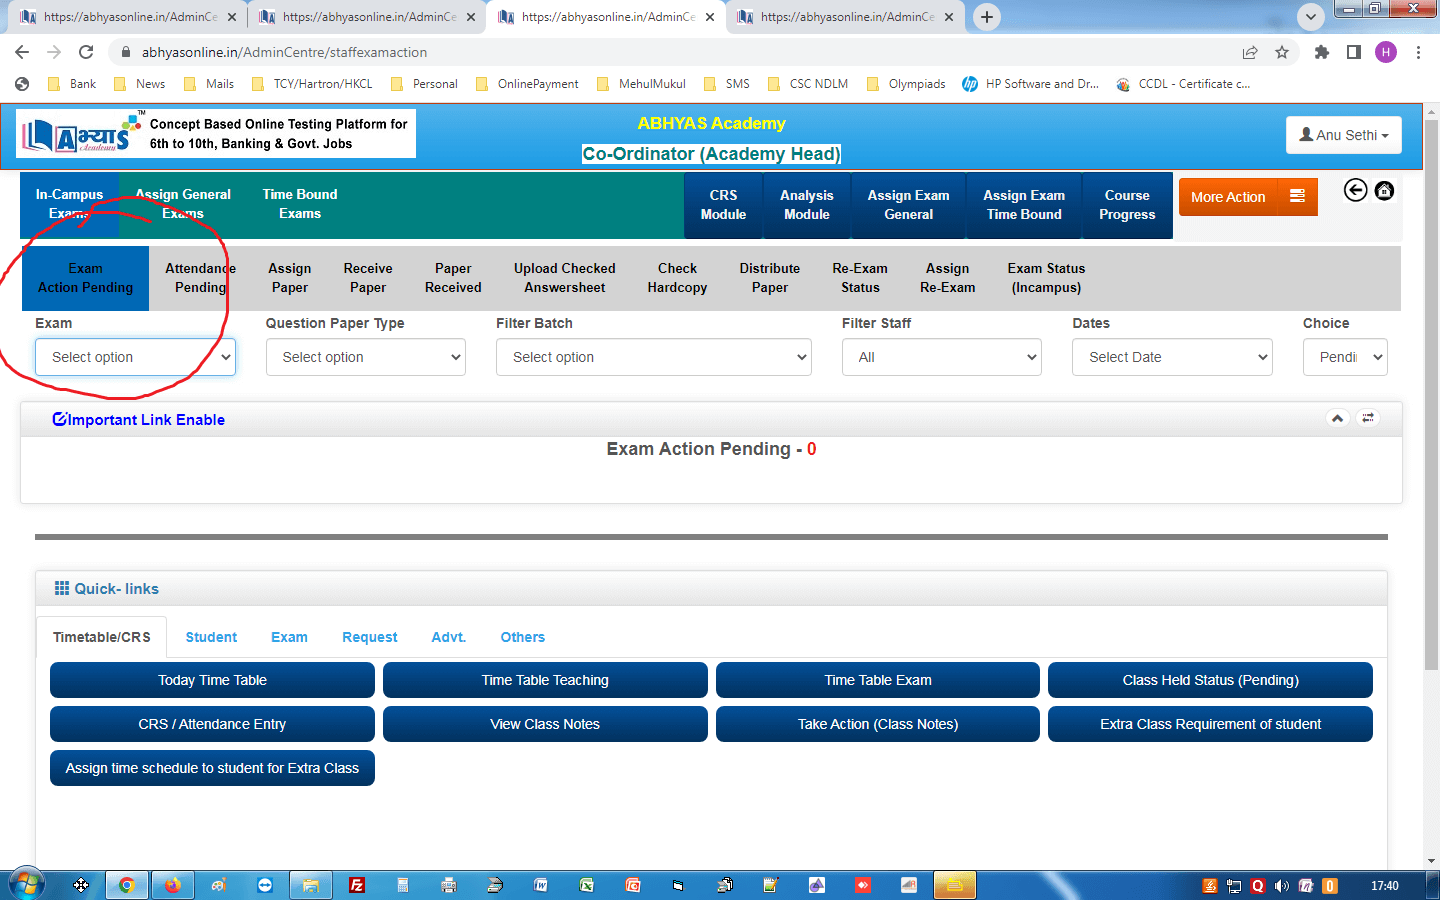Open the Anu Sethi user menu
Image resolution: width=1440 pixels, height=900 pixels.
[1343, 135]
